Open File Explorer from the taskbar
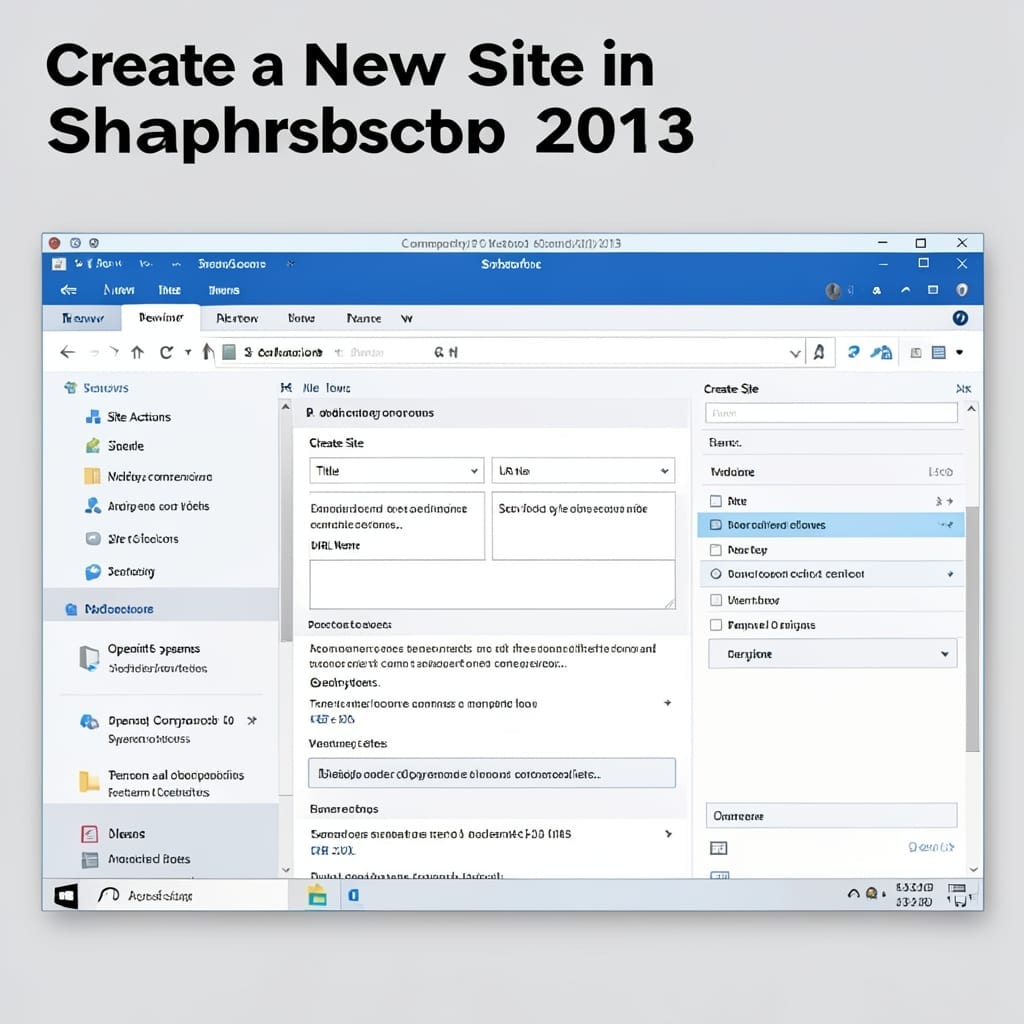This screenshot has height=1024, width=1024. pos(317,895)
